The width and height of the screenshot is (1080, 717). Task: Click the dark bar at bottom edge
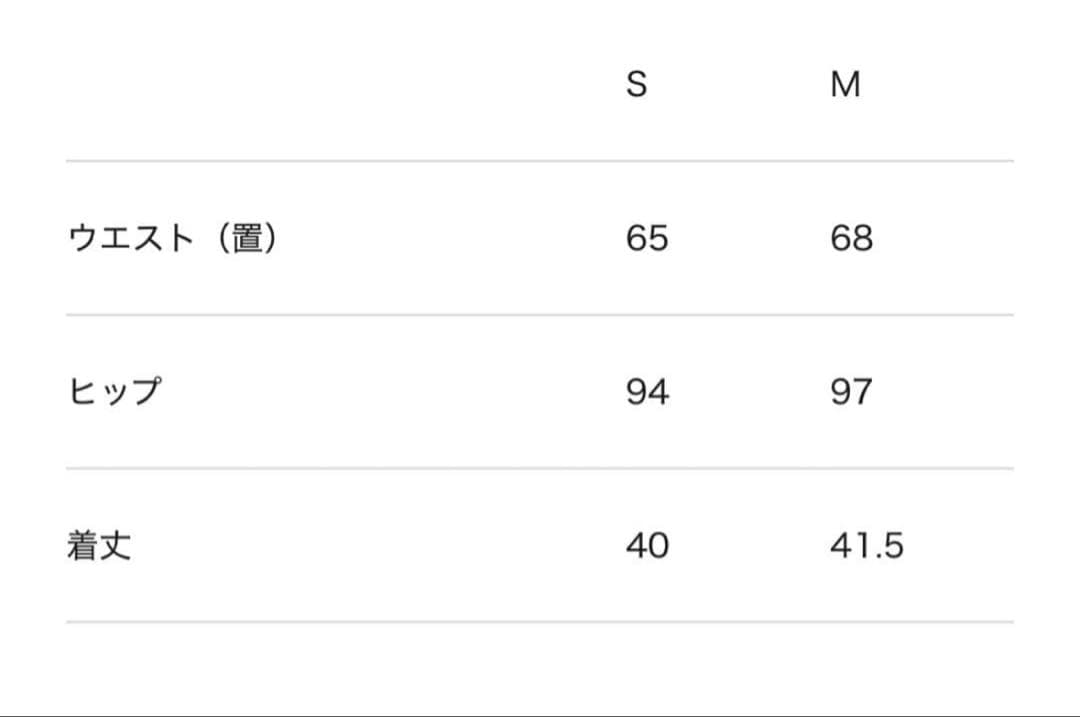click(x=540, y=714)
